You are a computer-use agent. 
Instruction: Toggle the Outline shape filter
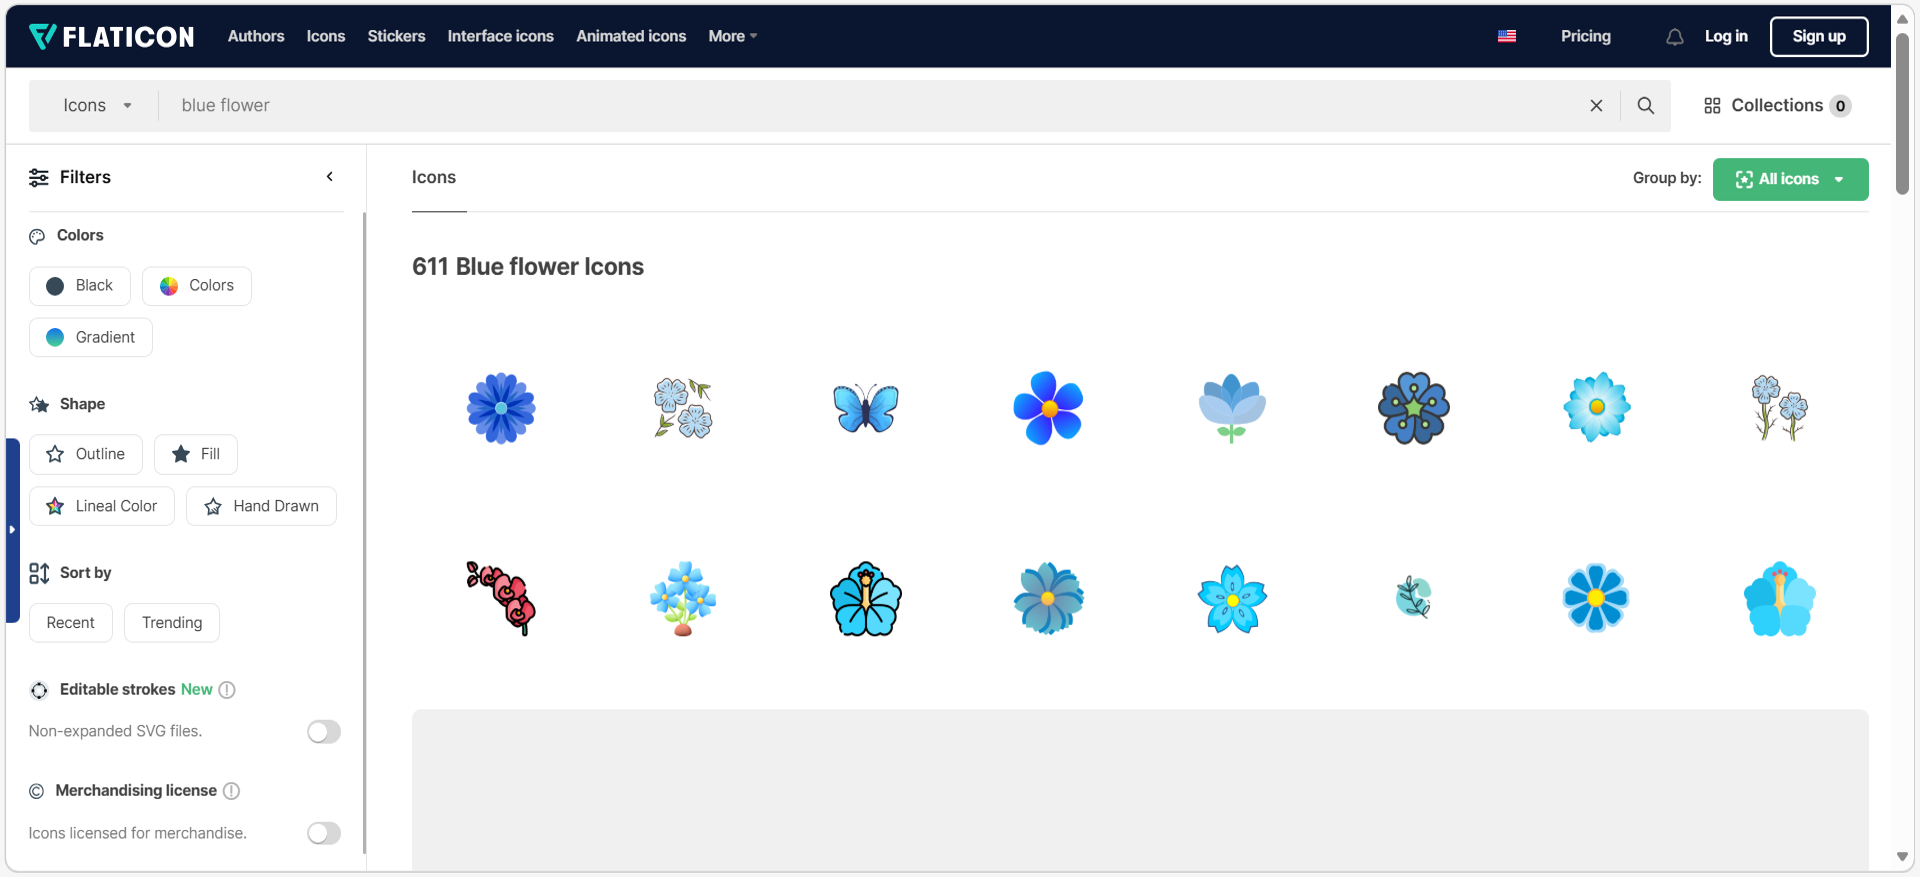pos(86,454)
